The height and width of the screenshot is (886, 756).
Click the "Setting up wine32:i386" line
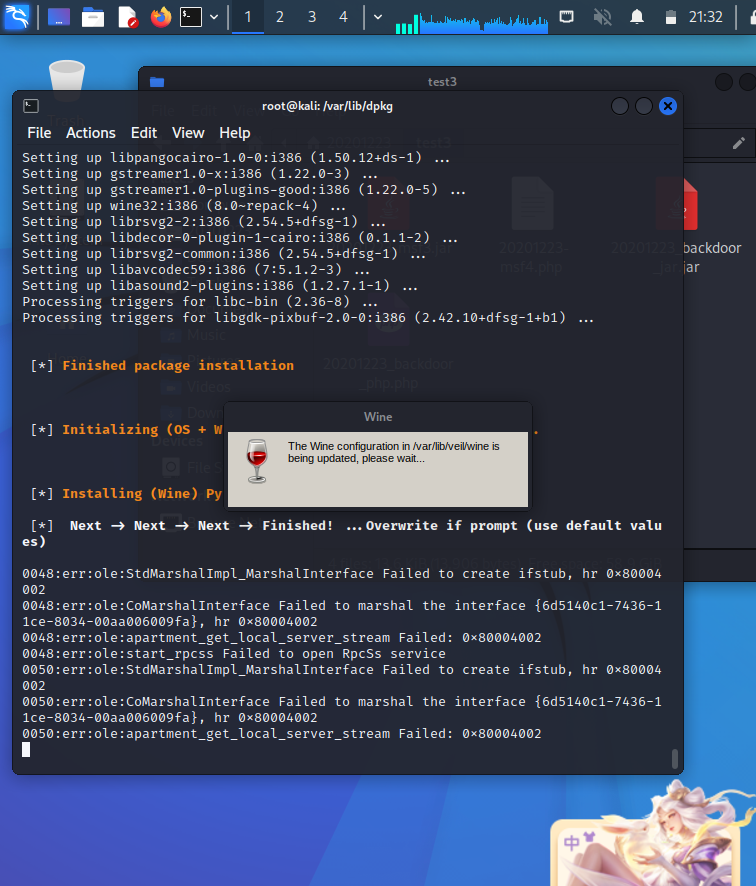click(184, 205)
